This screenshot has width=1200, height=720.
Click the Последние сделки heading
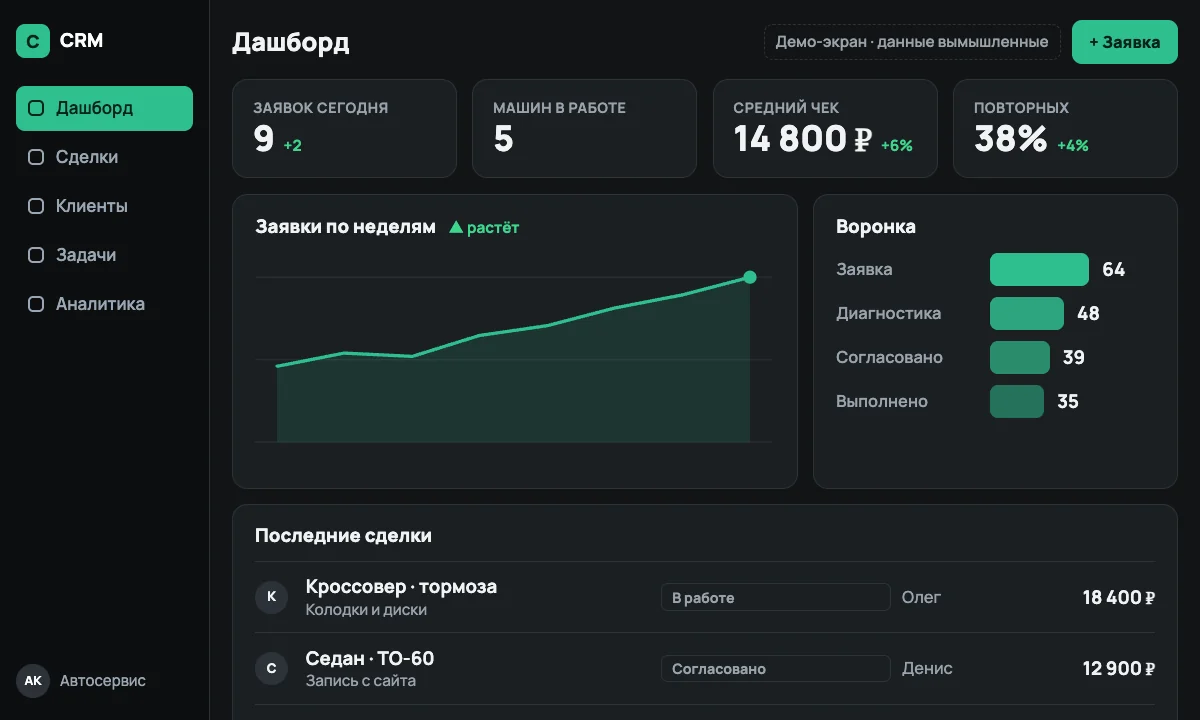343,536
